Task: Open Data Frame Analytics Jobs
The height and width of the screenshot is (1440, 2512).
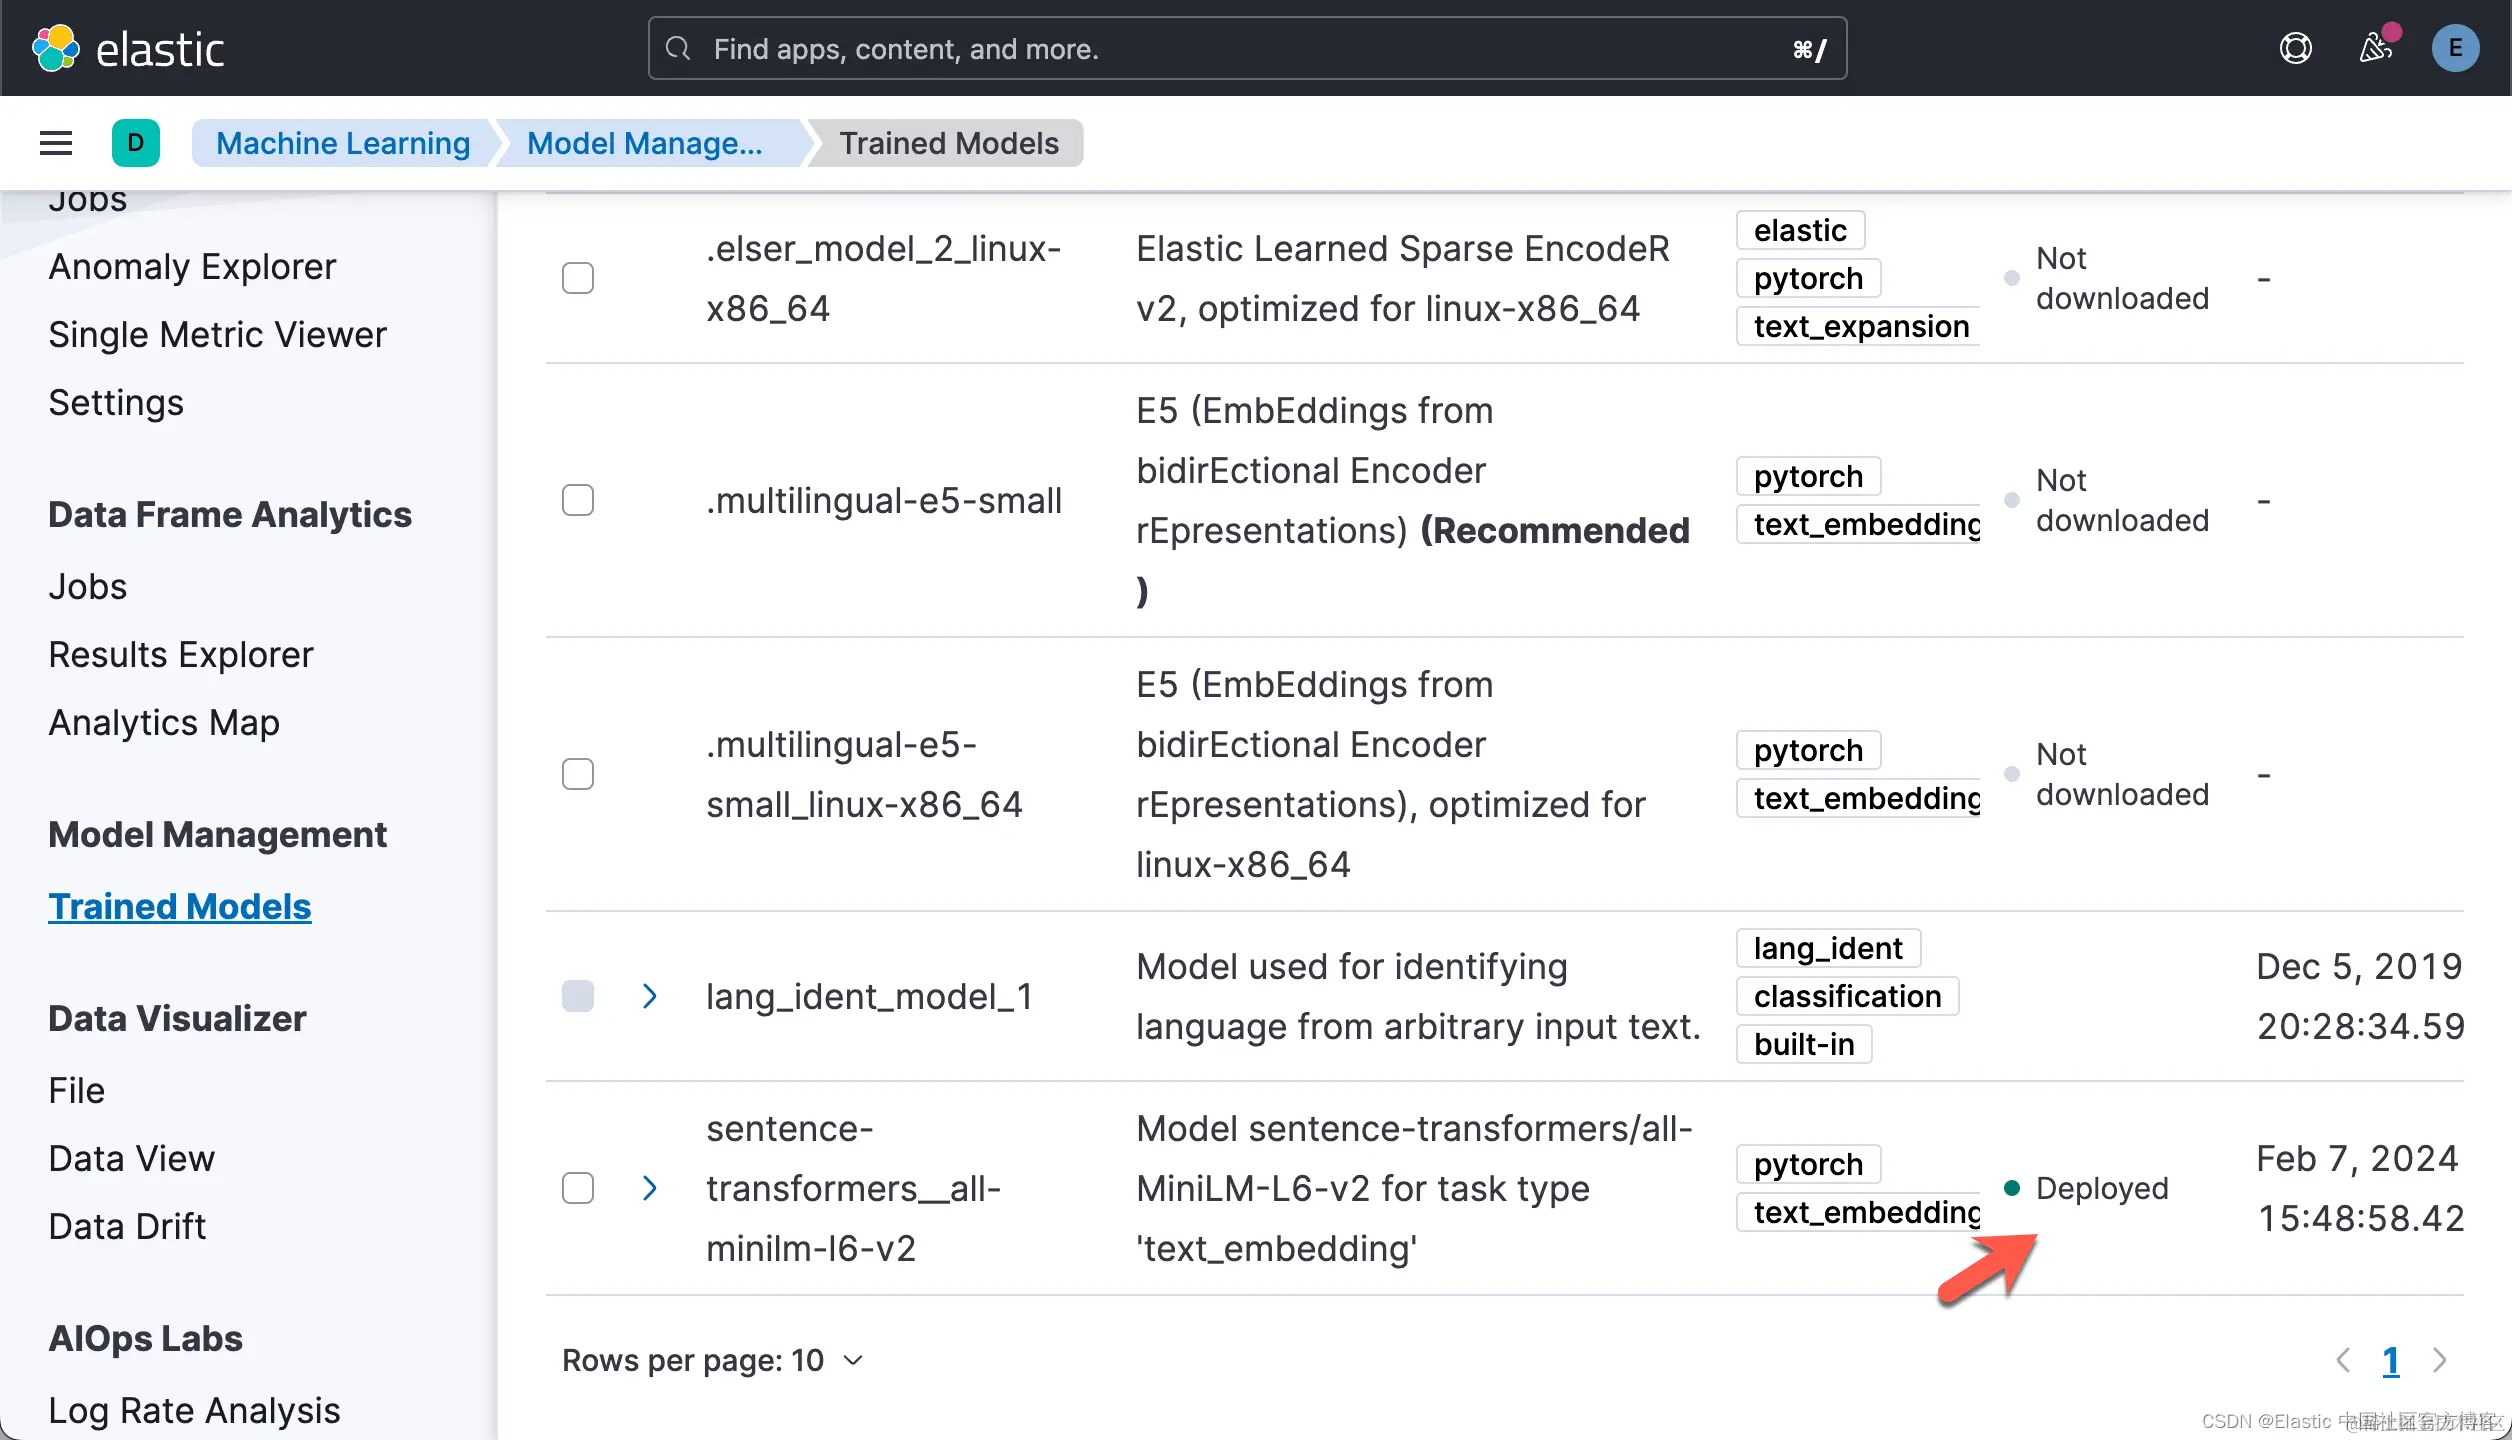Action: pos(88,586)
